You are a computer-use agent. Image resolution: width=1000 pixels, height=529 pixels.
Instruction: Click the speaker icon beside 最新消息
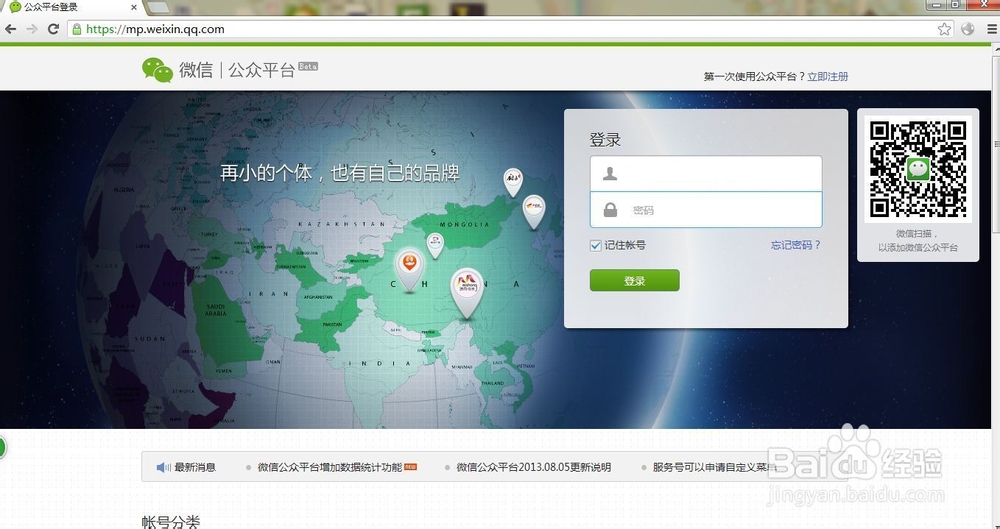click(x=163, y=468)
